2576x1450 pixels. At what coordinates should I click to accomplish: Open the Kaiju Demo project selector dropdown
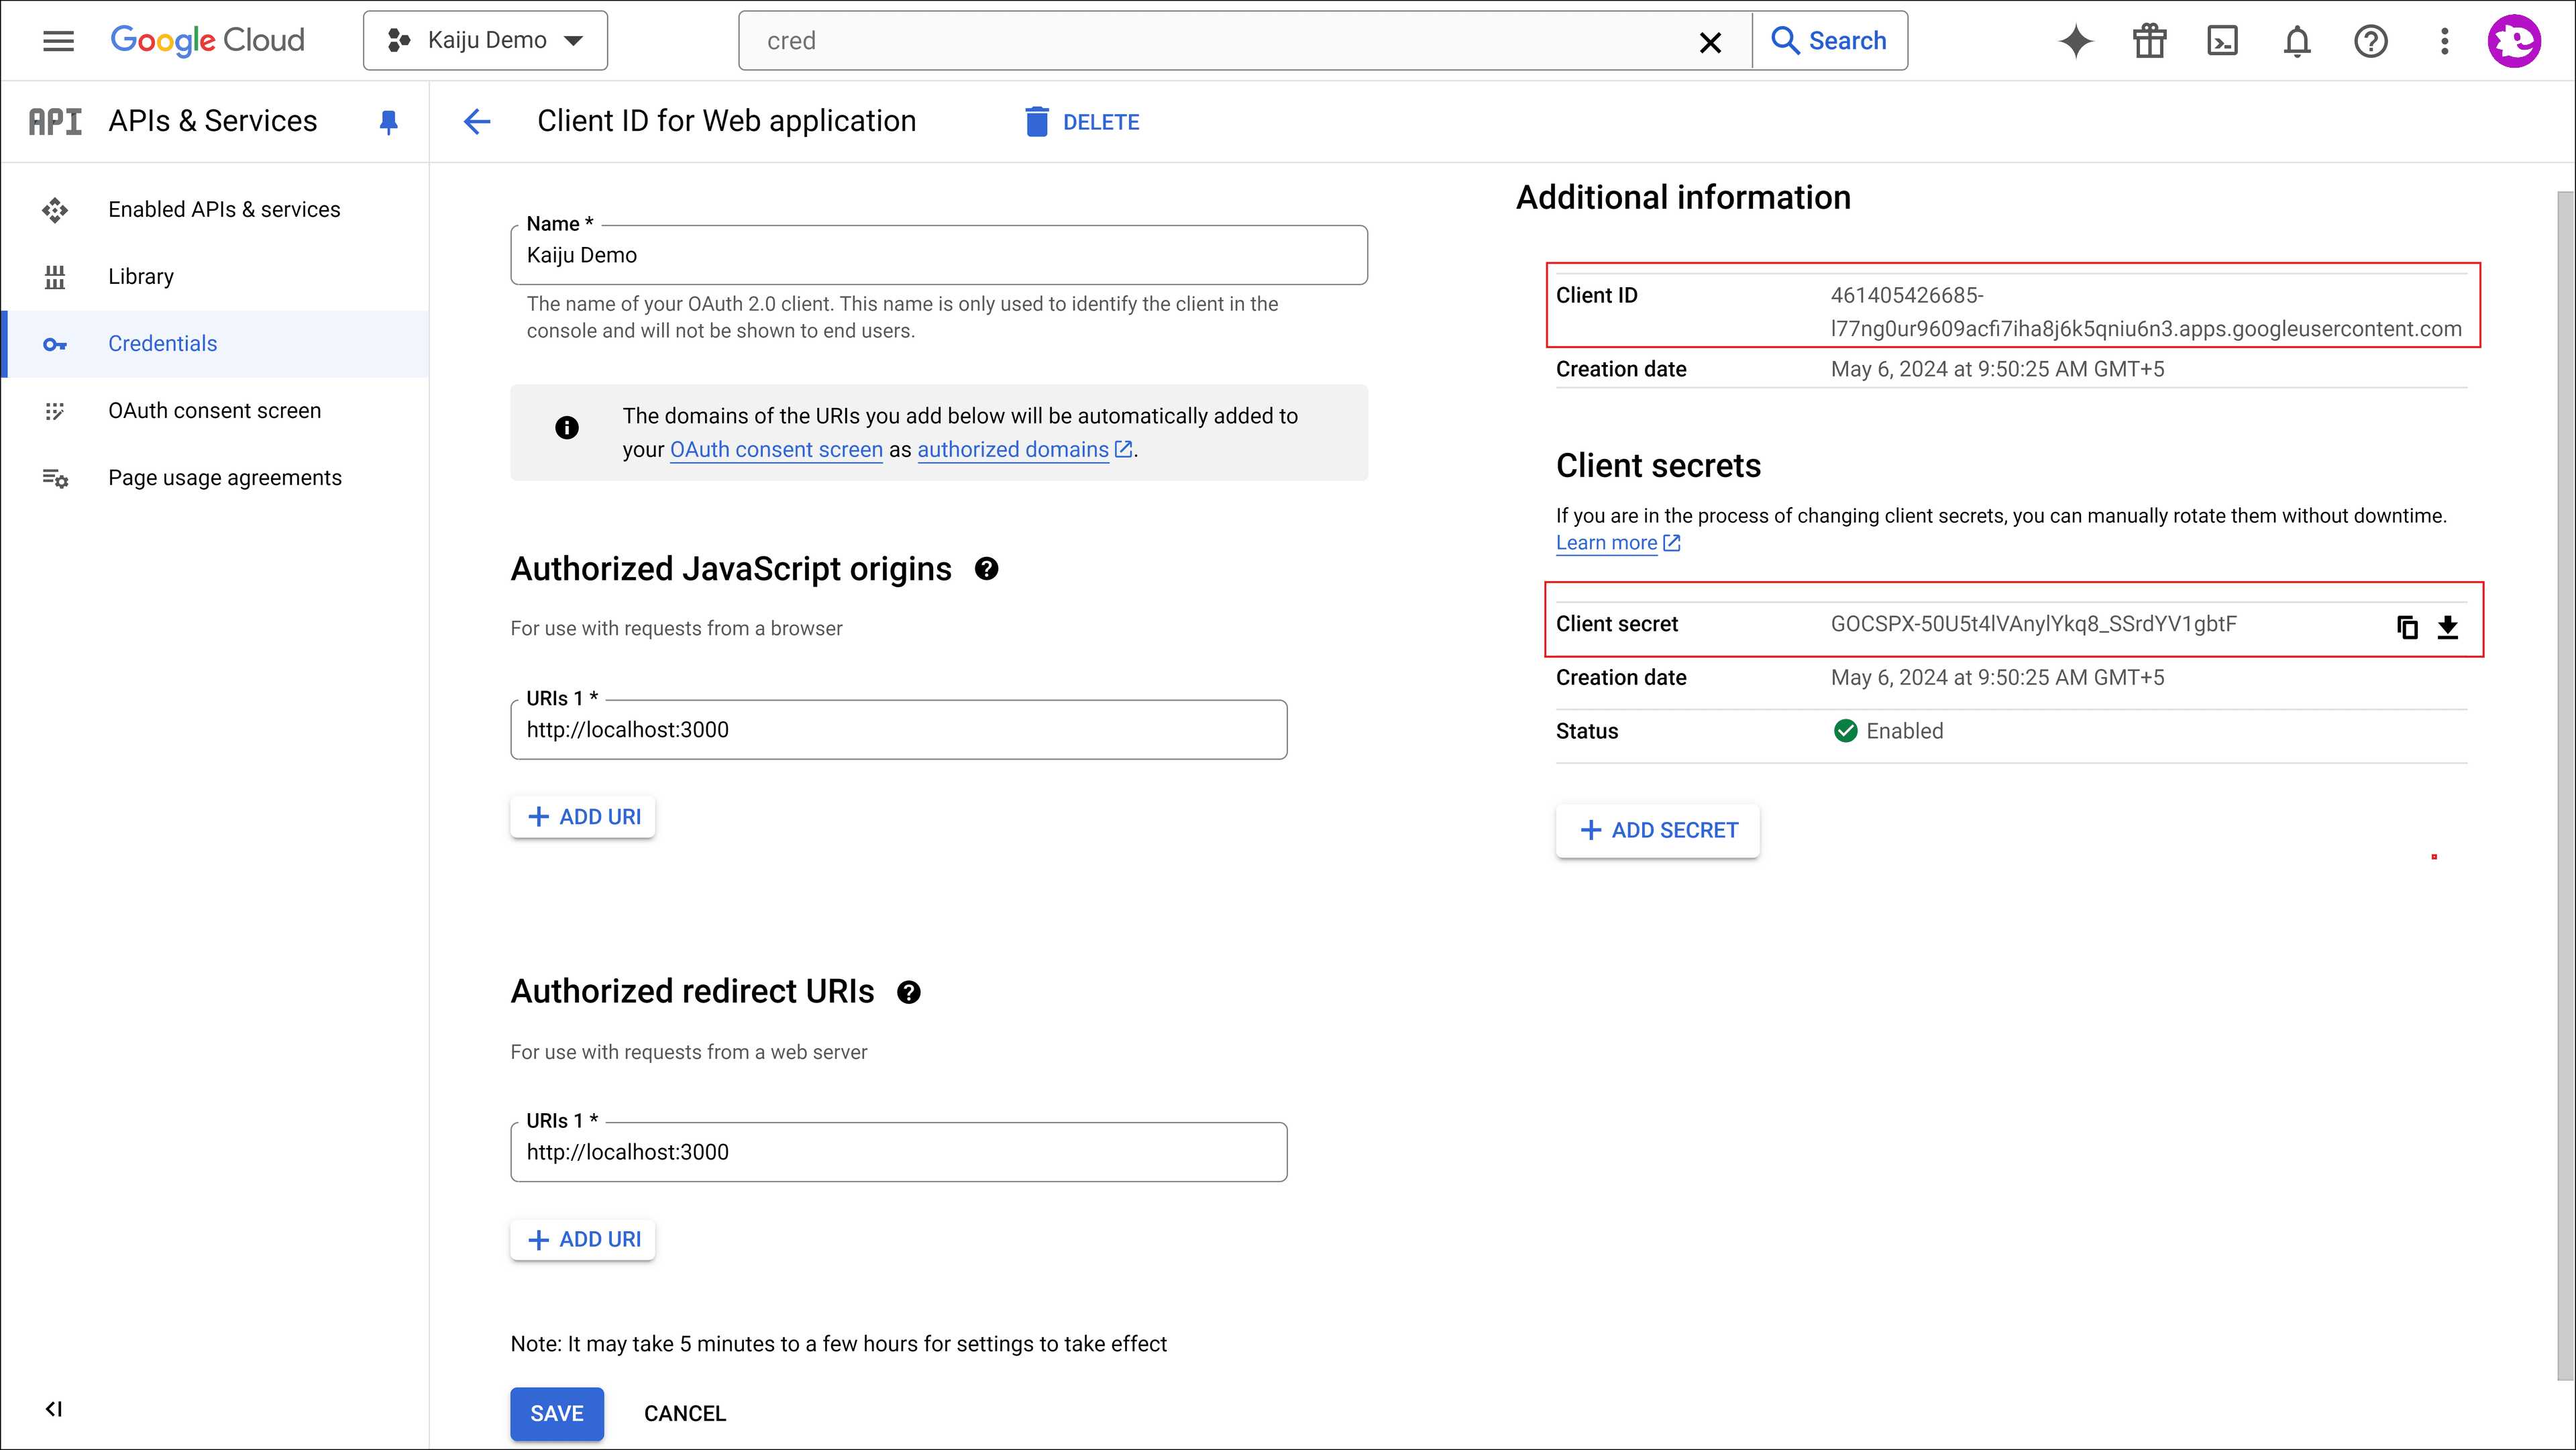click(485, 41)
